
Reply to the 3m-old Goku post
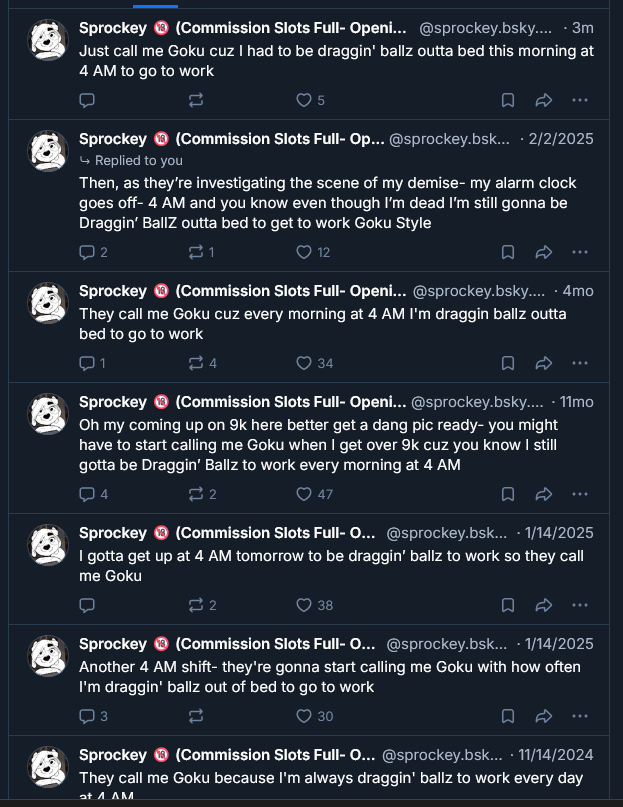[x=87, y=100]
